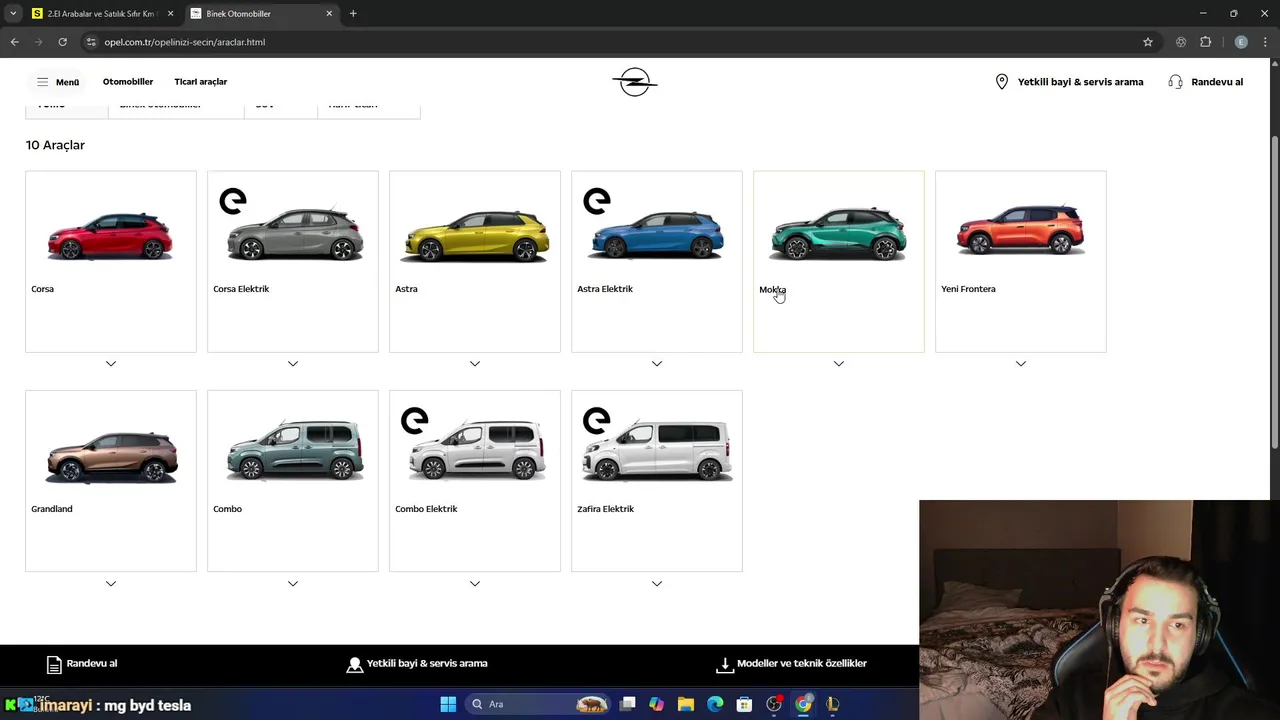Bookmark this page with the star icon
The image size is (1280, 720).
pos(1148,42)
